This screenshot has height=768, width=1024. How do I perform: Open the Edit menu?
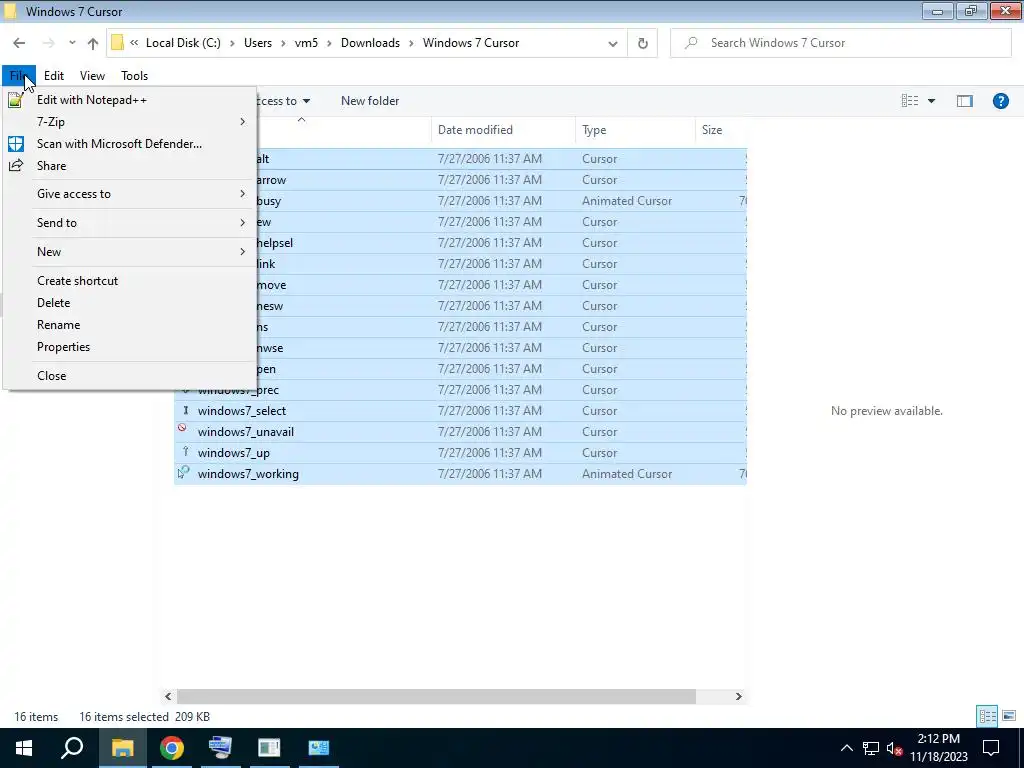tap(54, 76)
